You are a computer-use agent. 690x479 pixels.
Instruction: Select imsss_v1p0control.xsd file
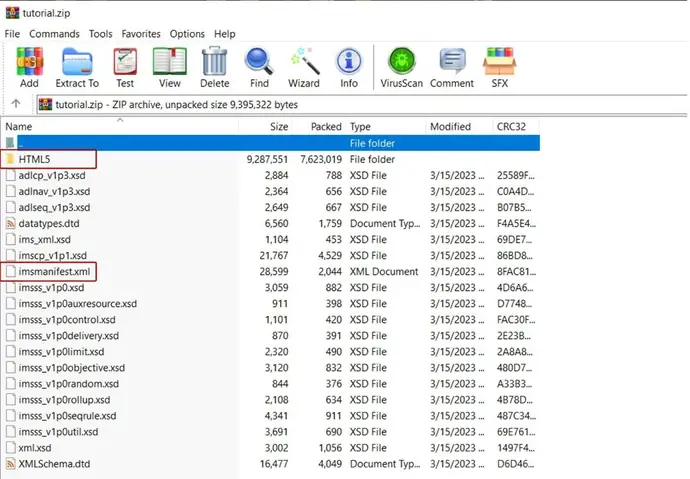tap(67, 319)
